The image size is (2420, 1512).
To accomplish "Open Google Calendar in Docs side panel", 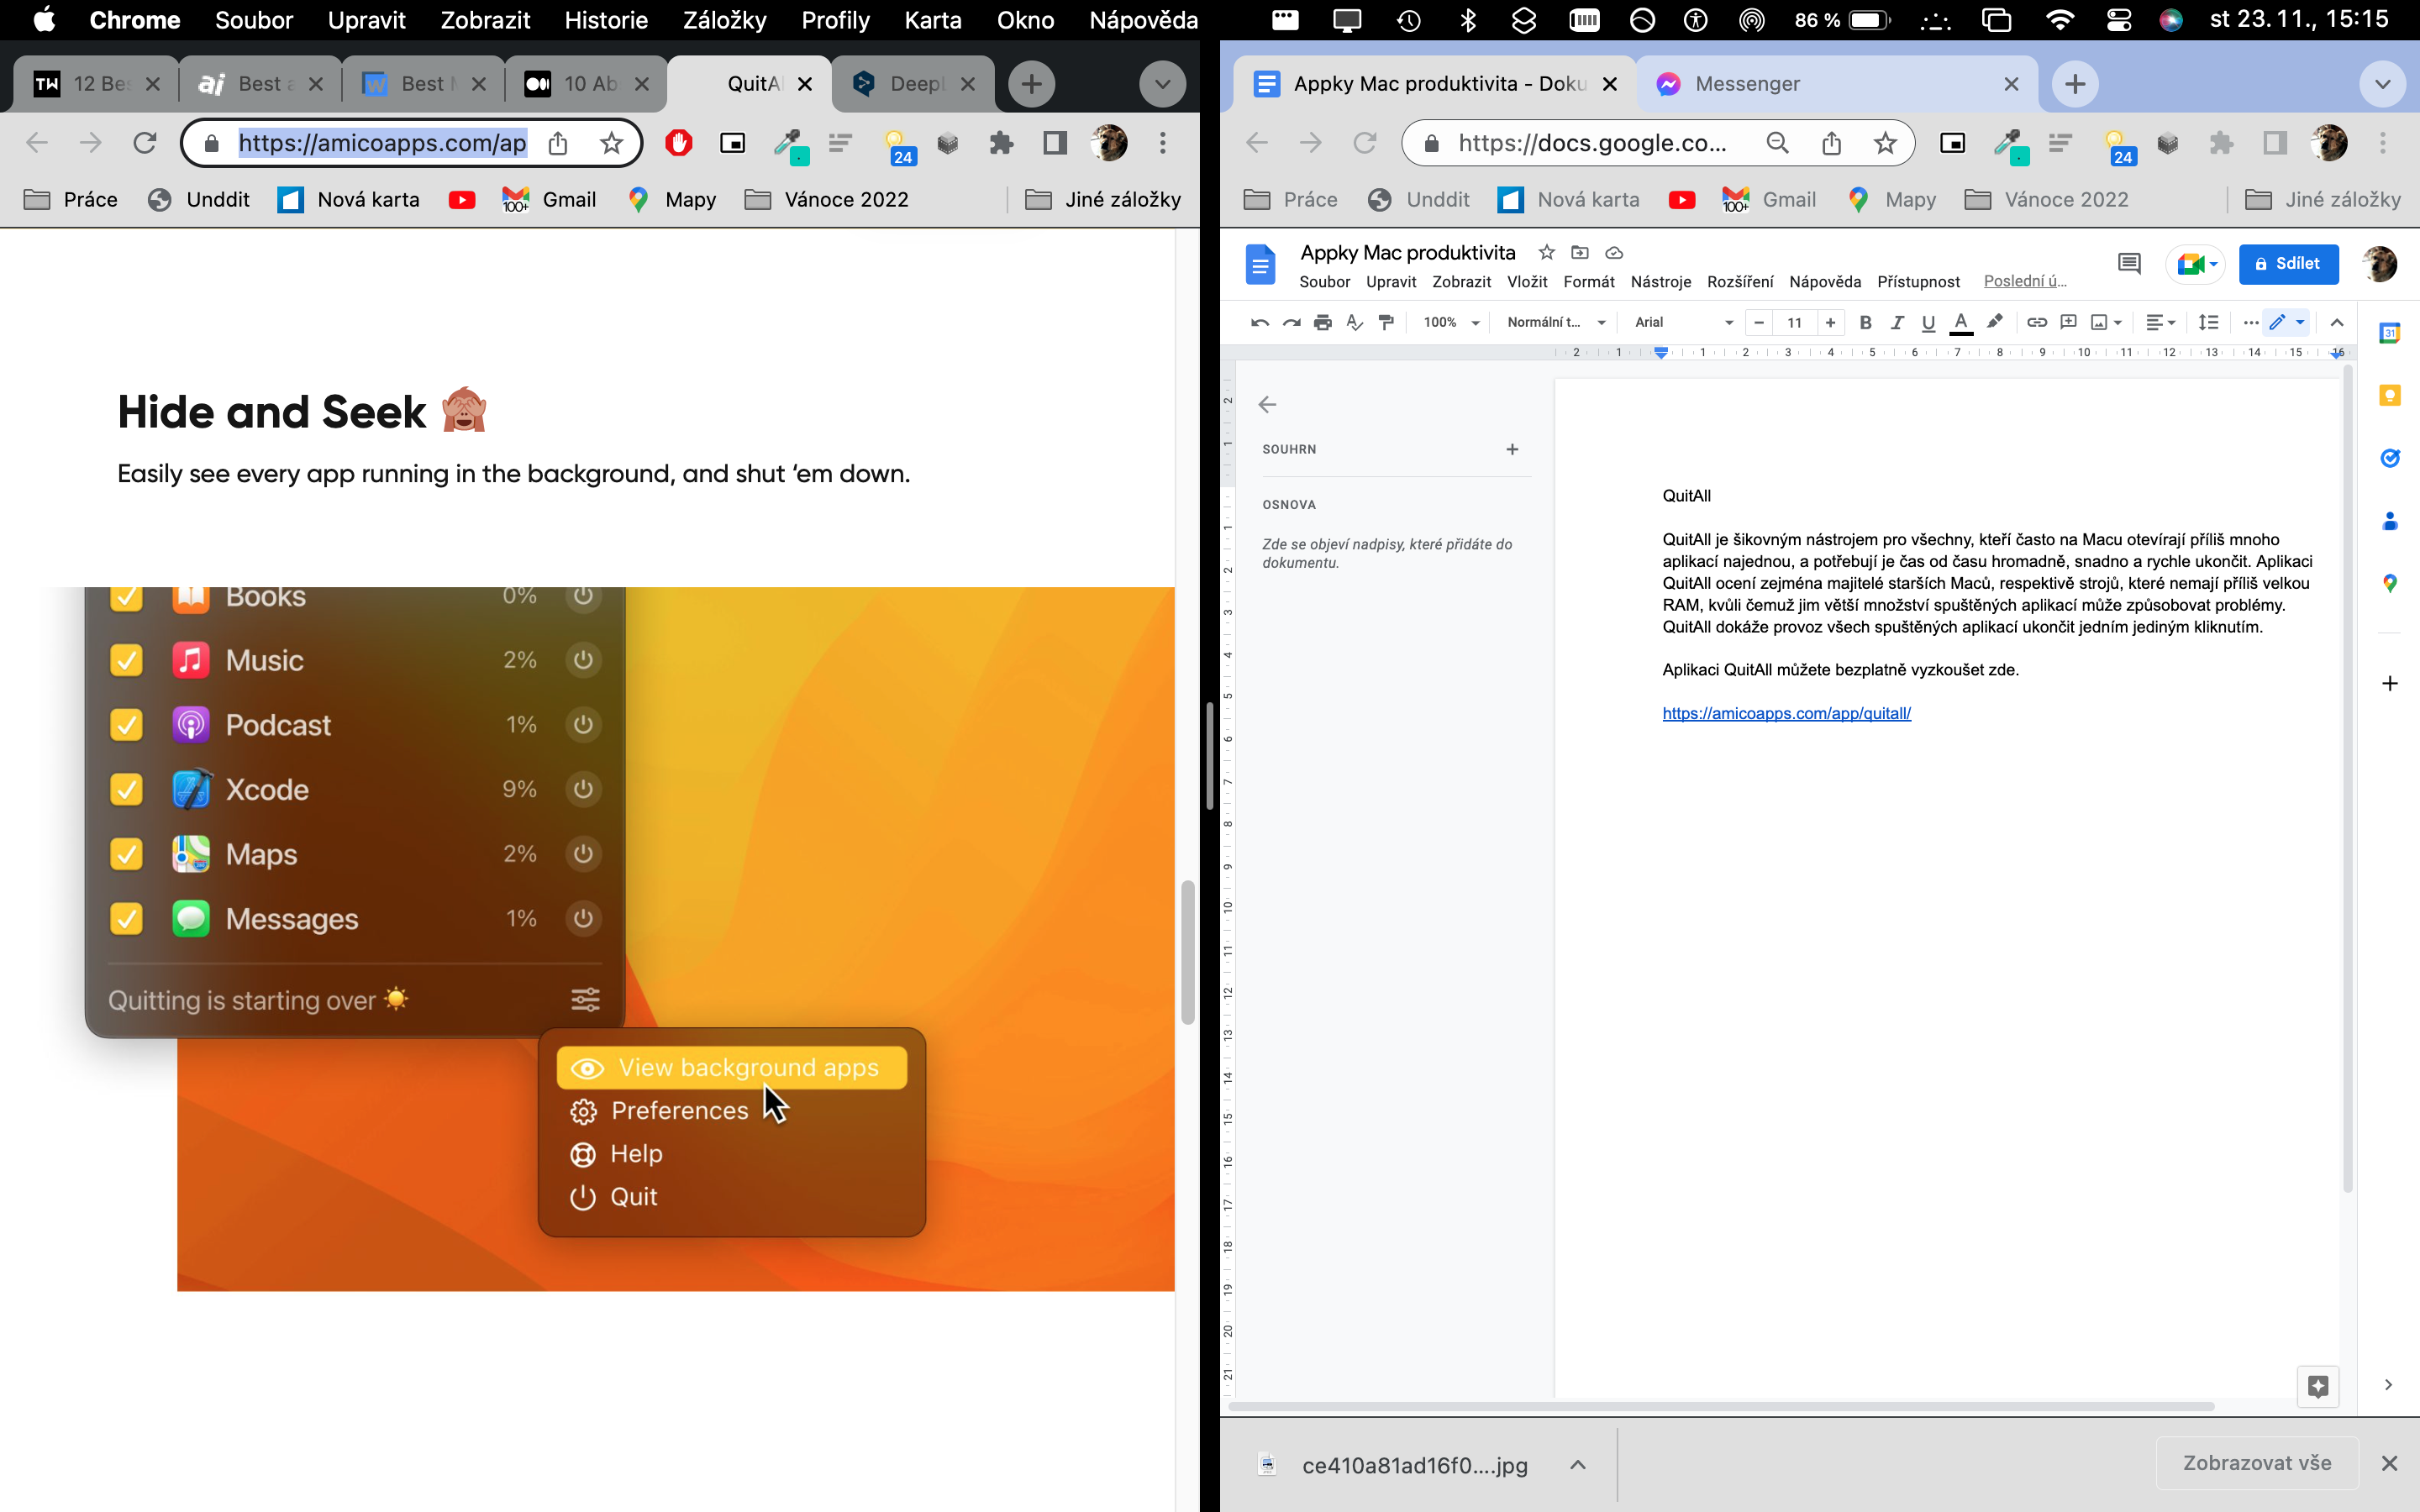I will [x=2390, y=334].
